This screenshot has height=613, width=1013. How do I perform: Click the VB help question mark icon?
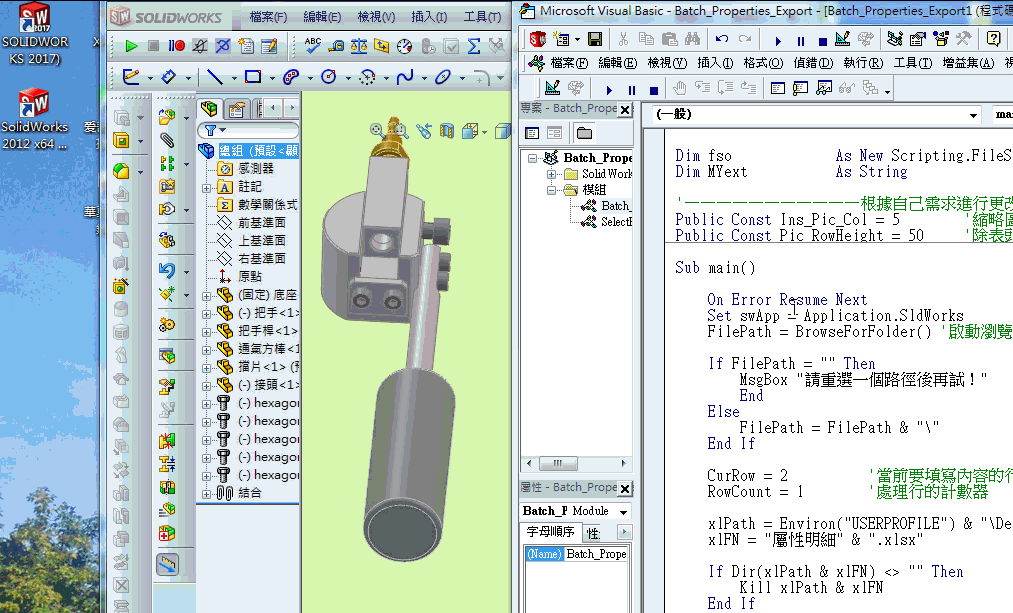(x=994, y=39)
